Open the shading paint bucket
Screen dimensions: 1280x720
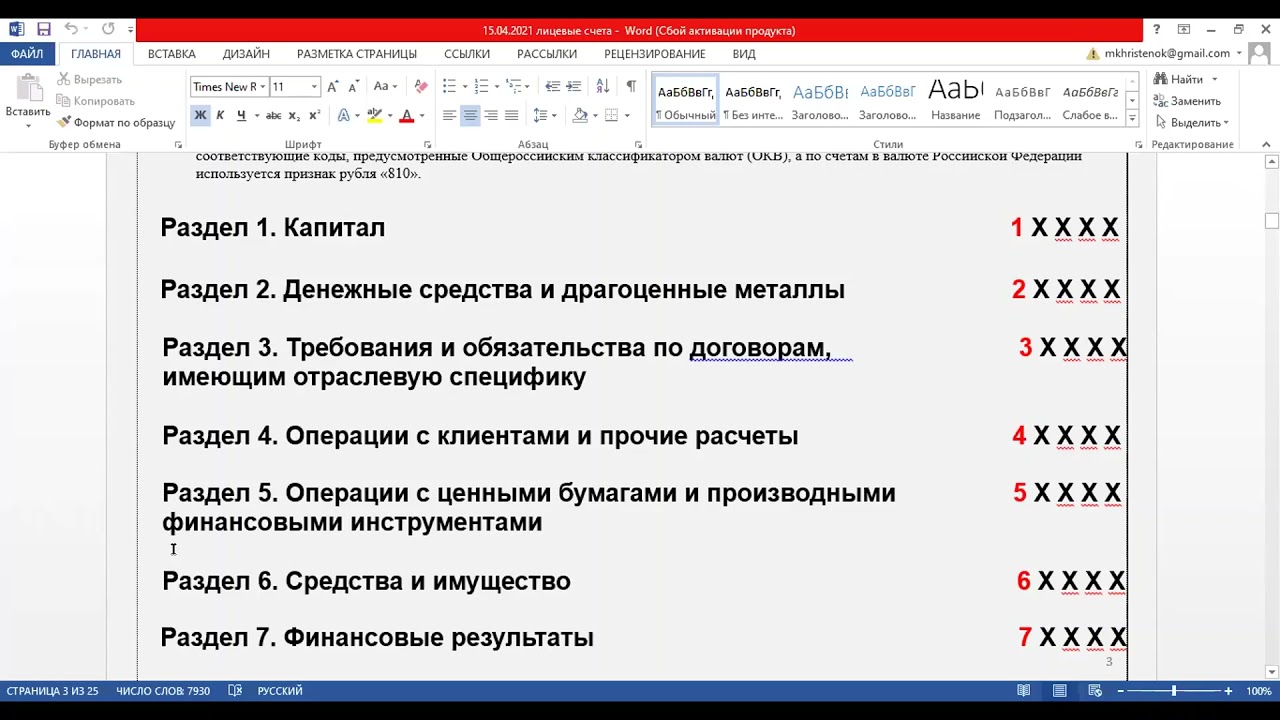tap(580, 116)
